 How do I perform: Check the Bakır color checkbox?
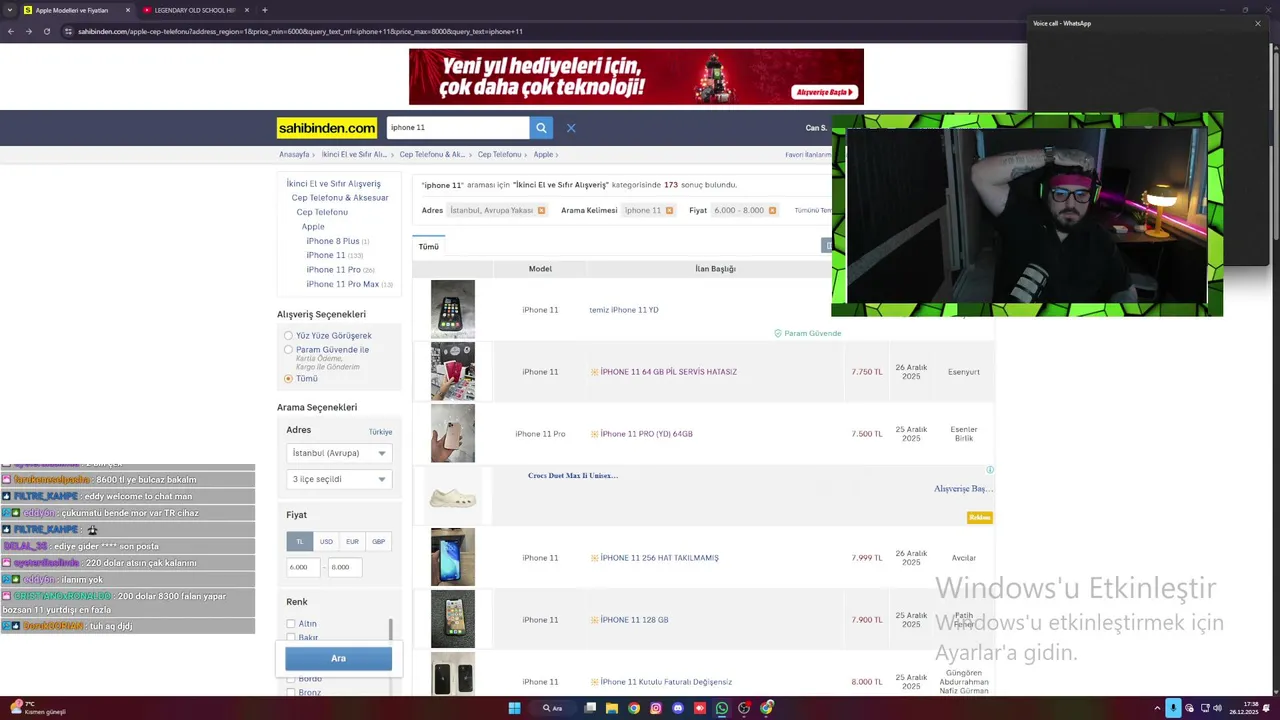point(291,637)
